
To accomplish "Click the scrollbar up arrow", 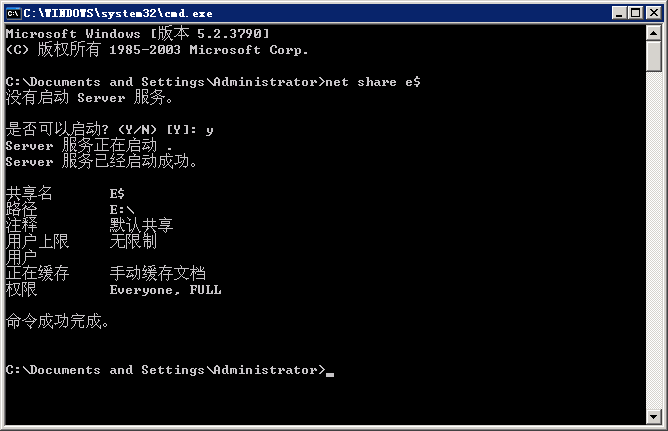I will pyautogui.click(x=654, y=33).
